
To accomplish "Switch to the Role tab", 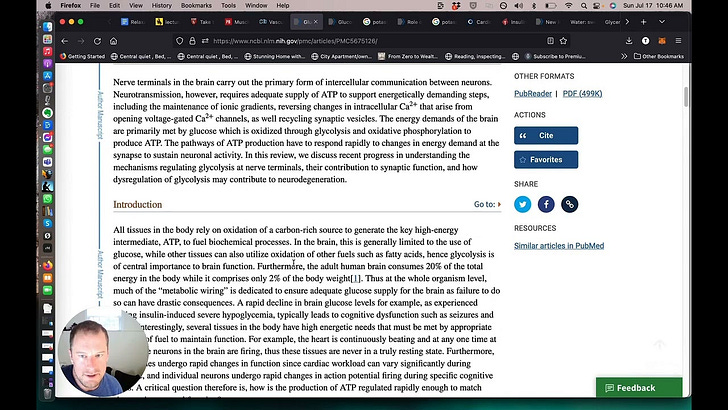I will click(x=410, y=22).
